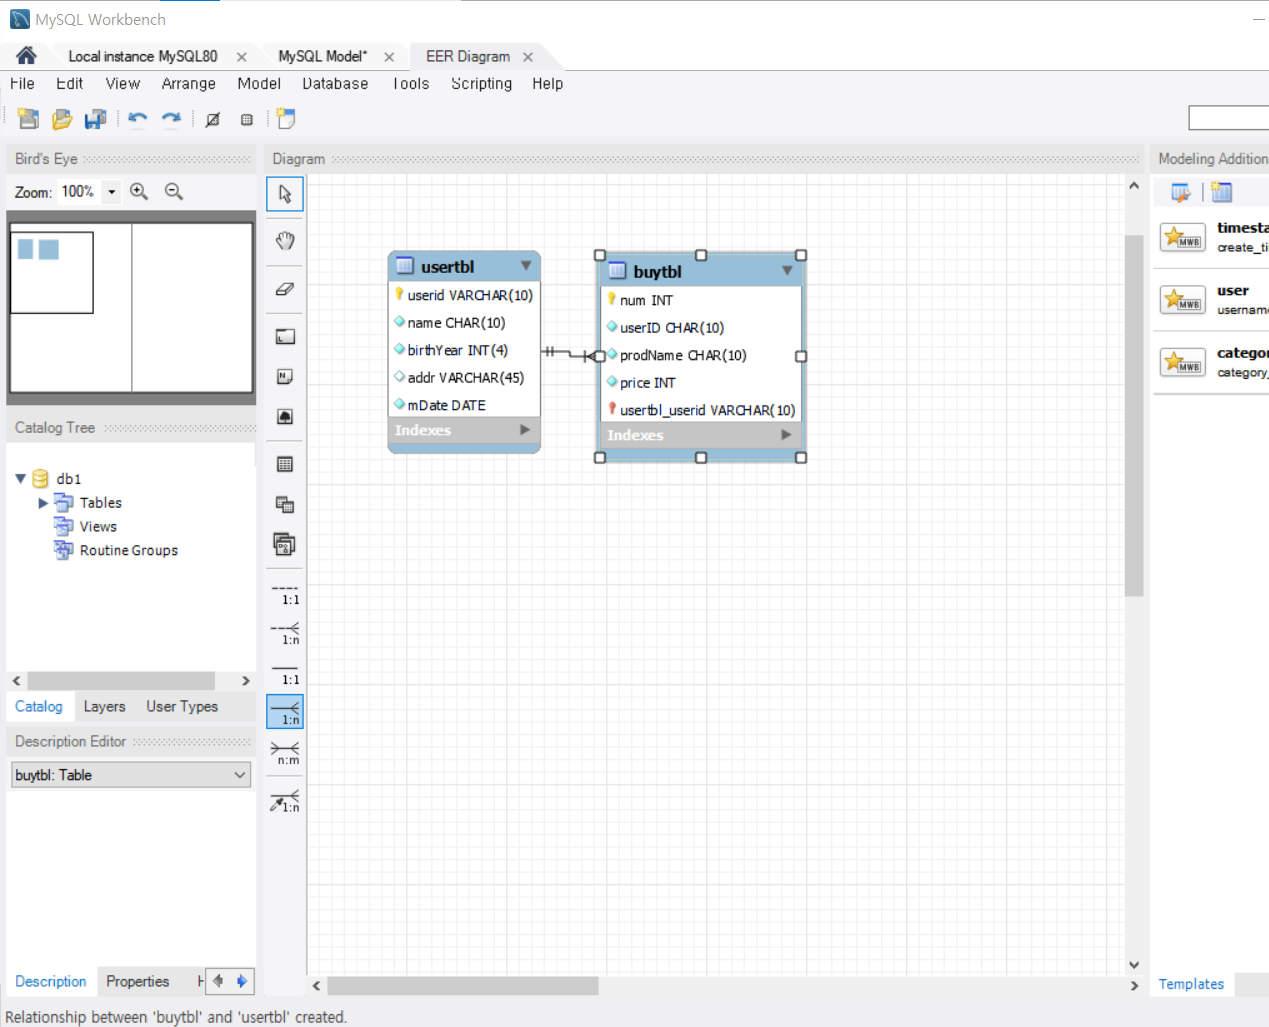Select the place new table tool
Viewport: 1269px width, 1027px height.
[x=285, y=464]
